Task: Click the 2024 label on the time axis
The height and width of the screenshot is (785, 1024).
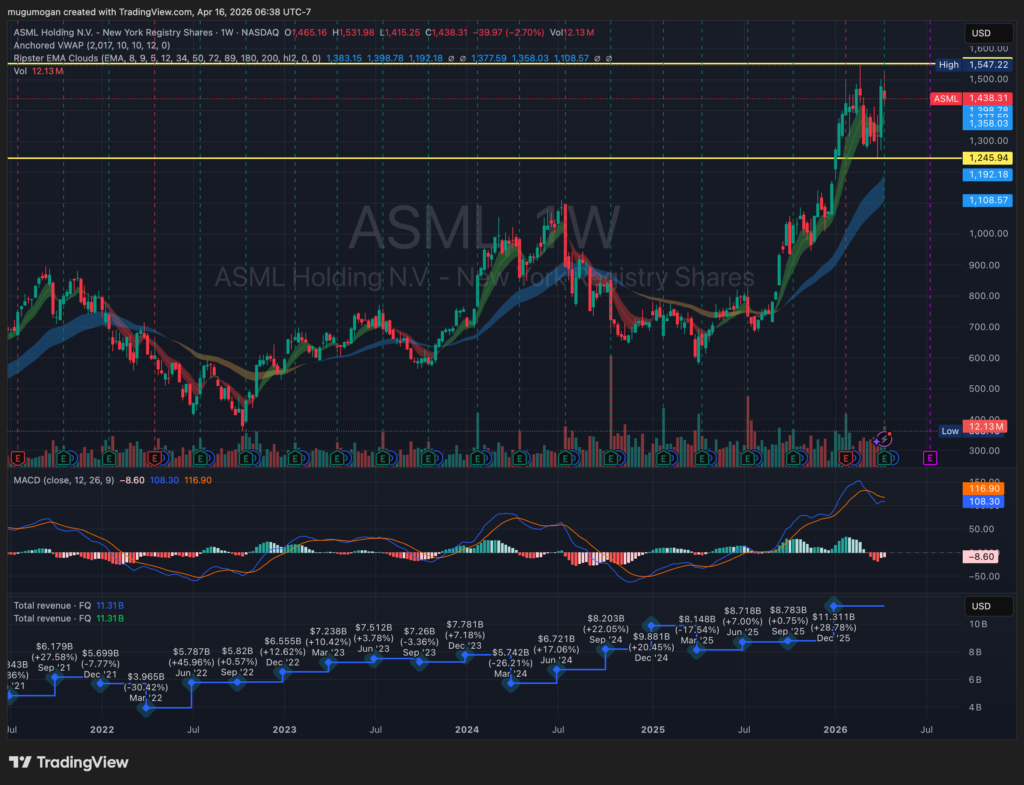Action: [x=467, y=730]
